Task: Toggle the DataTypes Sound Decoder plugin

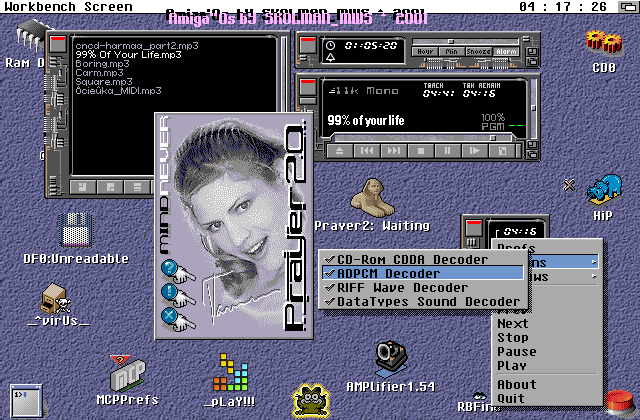Action: tap(423, 302)
